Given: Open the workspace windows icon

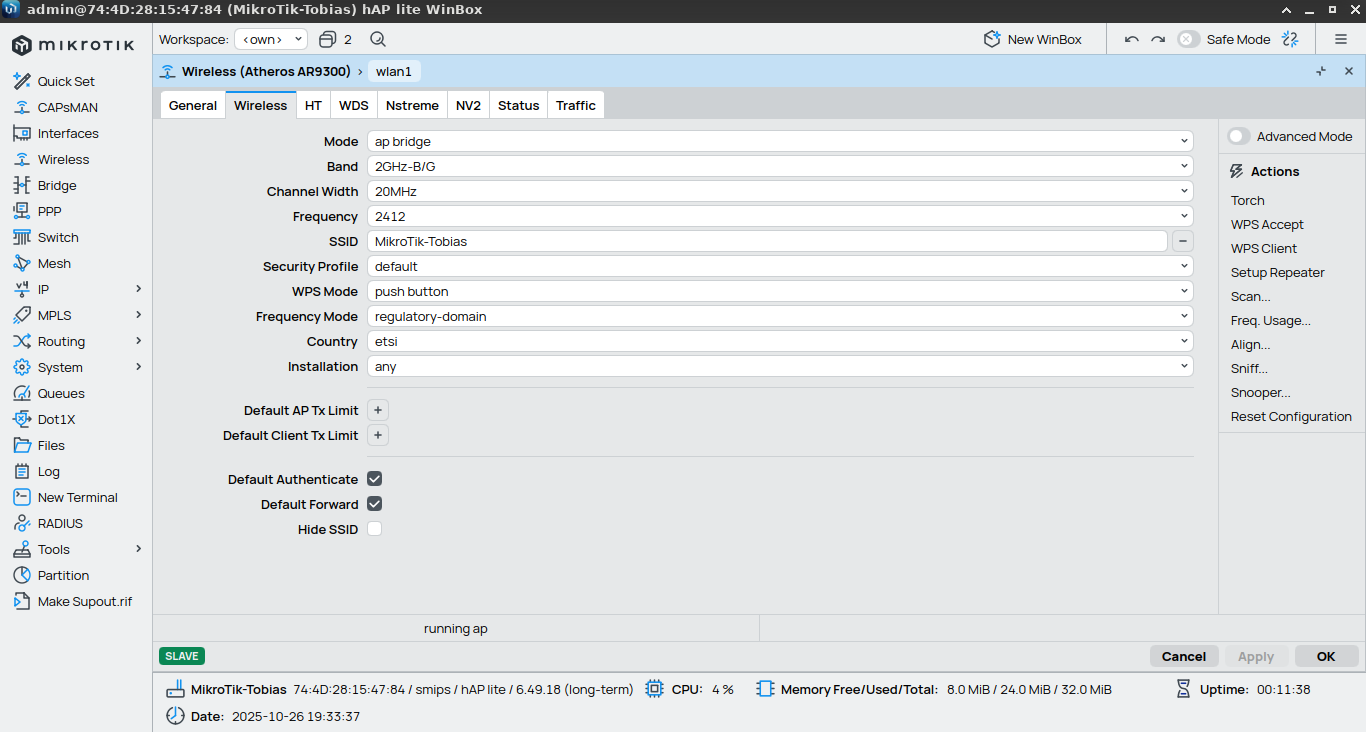Looking at the screenshot, I should (x=327, y=39).
